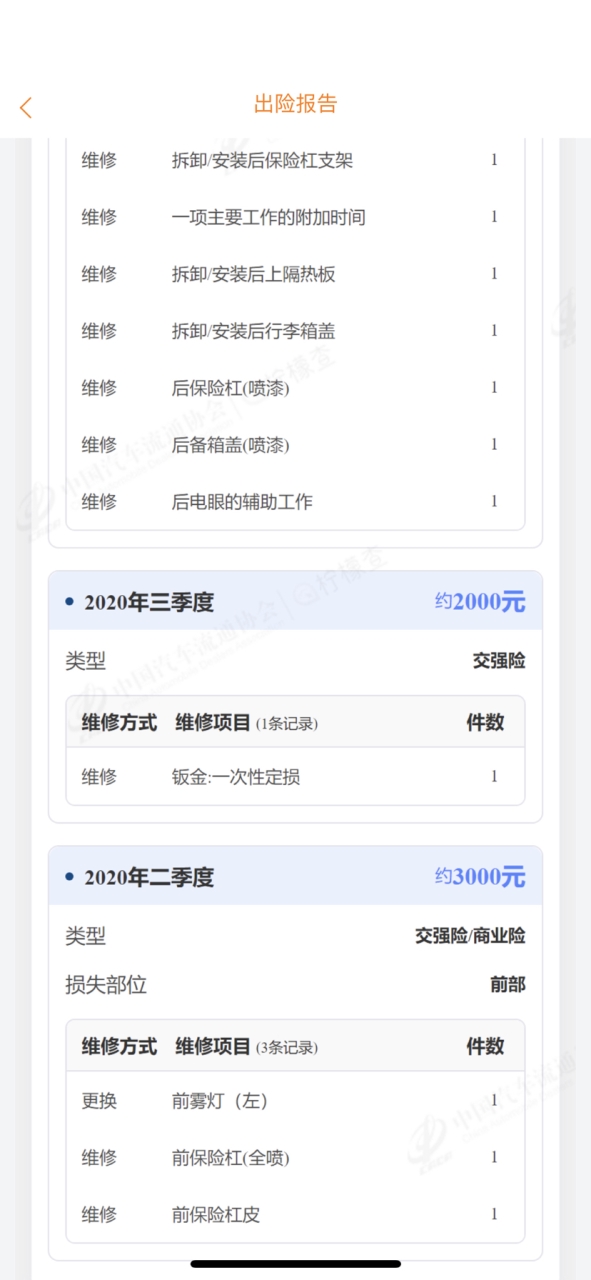Tap the 后备箱盖(喷漆) row
The width and height of the screenshot is (591, 1280).
pos(295,445)
